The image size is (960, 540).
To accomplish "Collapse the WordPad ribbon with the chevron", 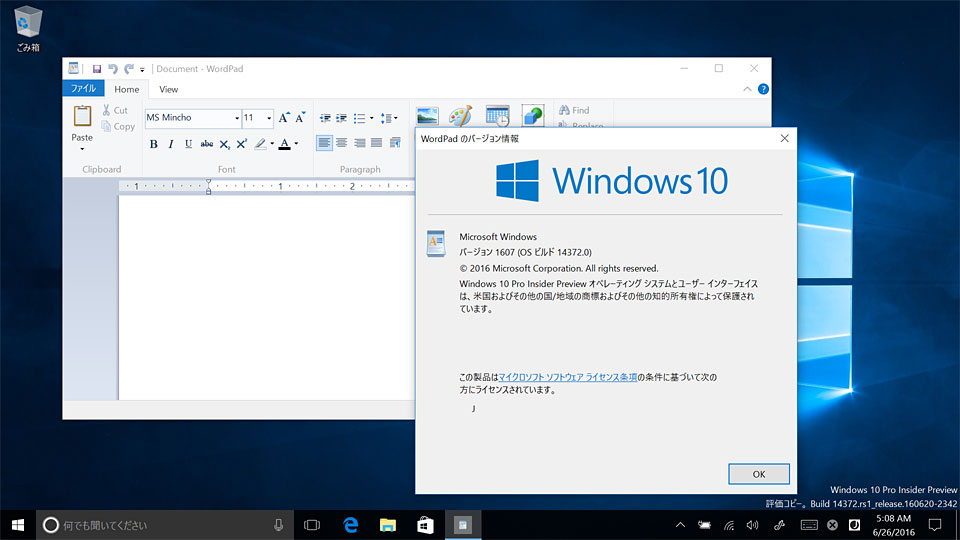I will point(747,89).
